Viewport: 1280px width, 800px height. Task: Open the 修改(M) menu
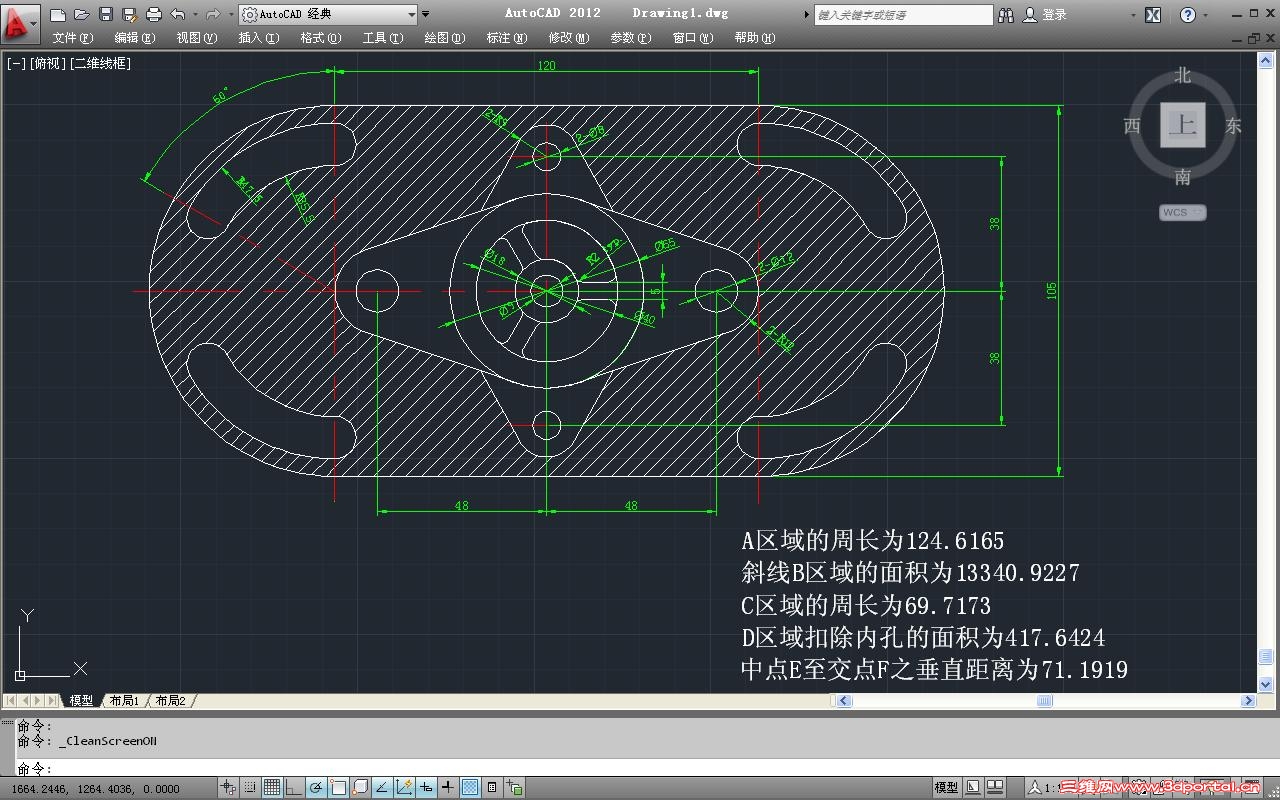[569, 38]
